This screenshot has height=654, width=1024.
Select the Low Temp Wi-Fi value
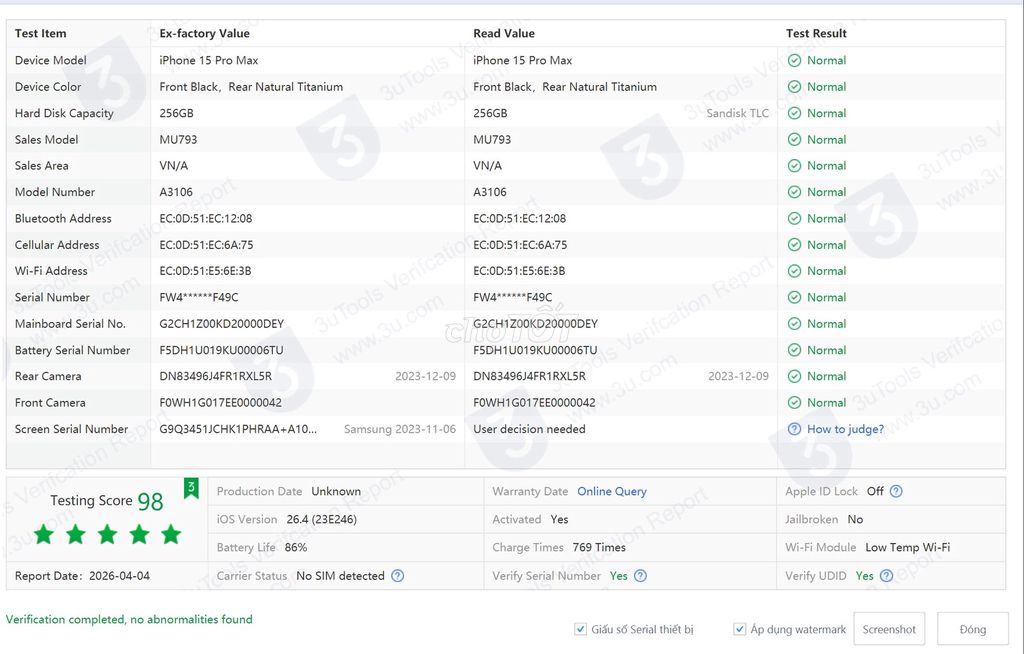tap(908, 548)
